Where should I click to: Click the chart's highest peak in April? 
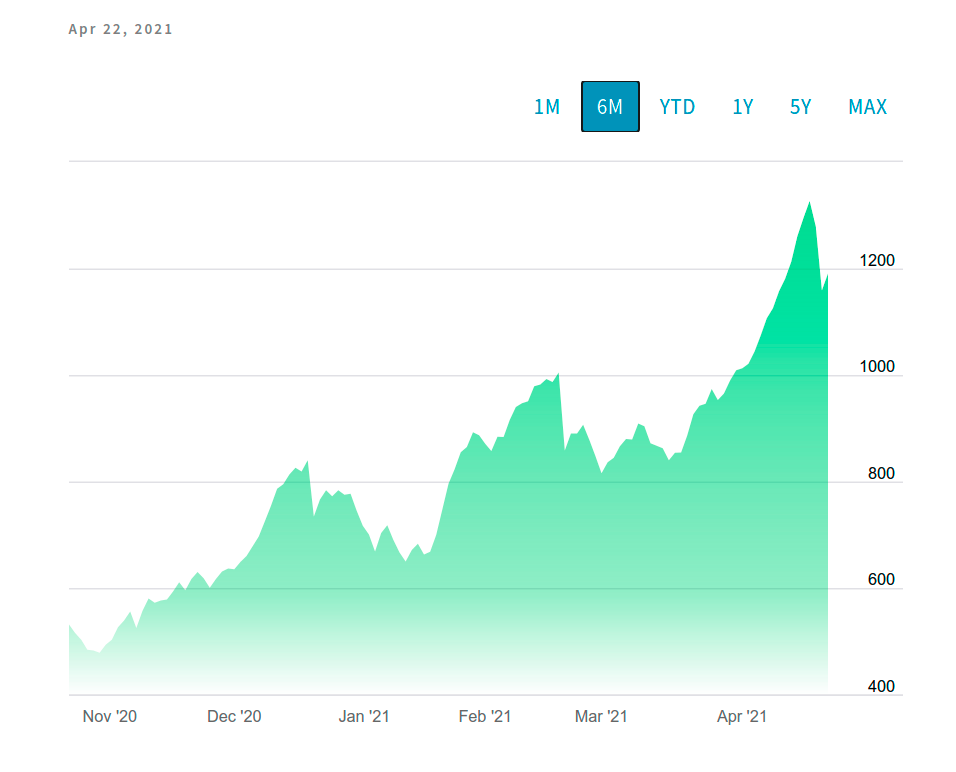coord(809,203)
